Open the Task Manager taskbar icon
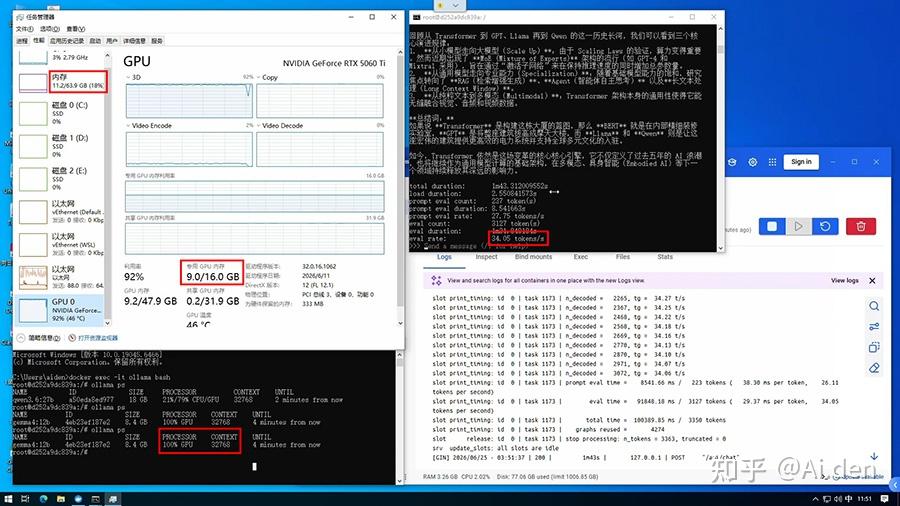This screenshot has height=506, width=900. (x=113, y=499)
